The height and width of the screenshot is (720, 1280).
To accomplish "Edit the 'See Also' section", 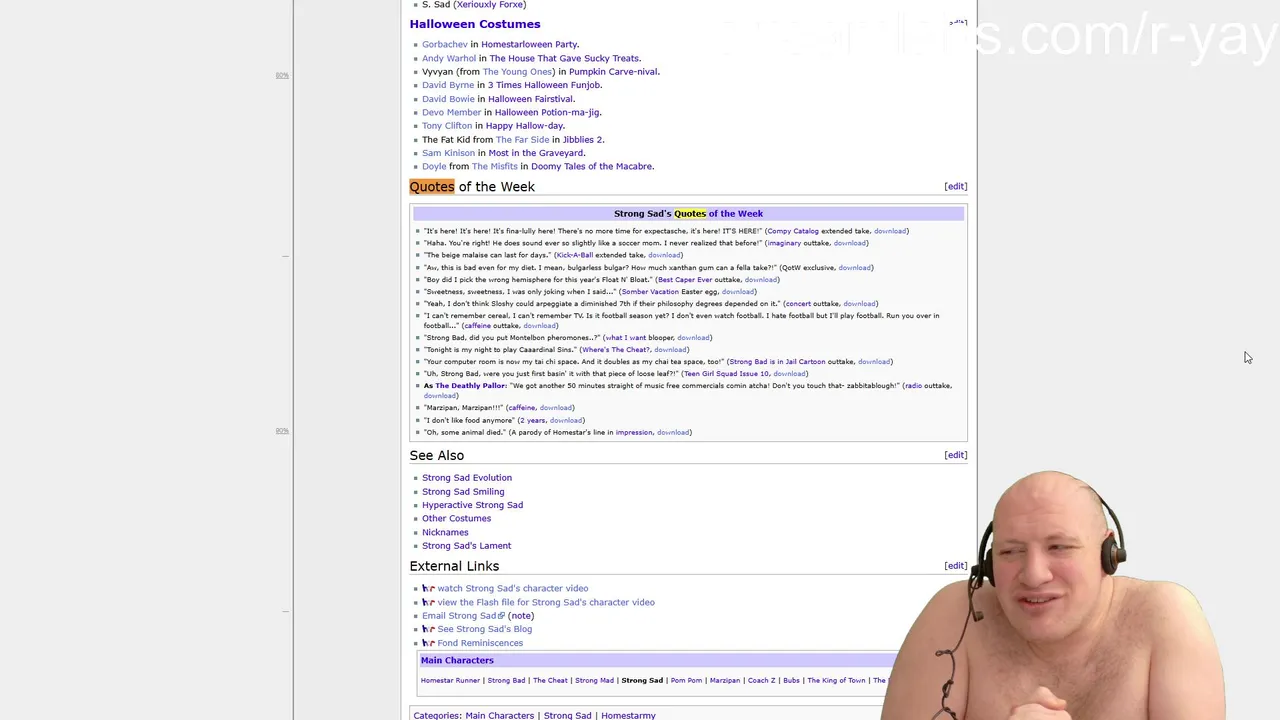I will click(955, 455).
